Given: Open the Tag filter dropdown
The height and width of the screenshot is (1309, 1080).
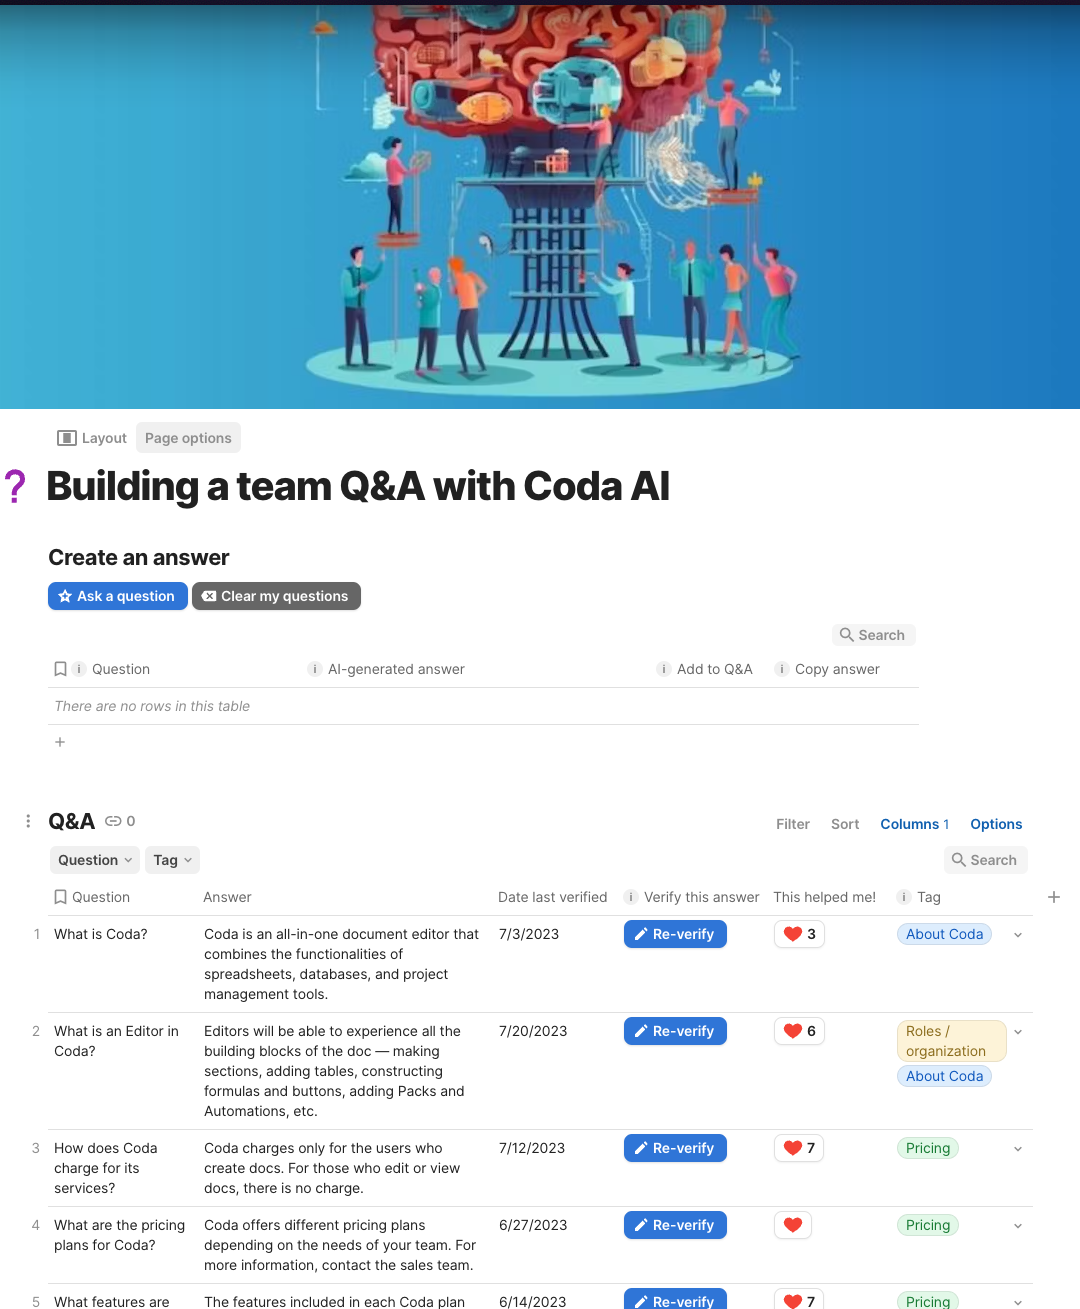Looking at the screenshot, I should 172,860.
